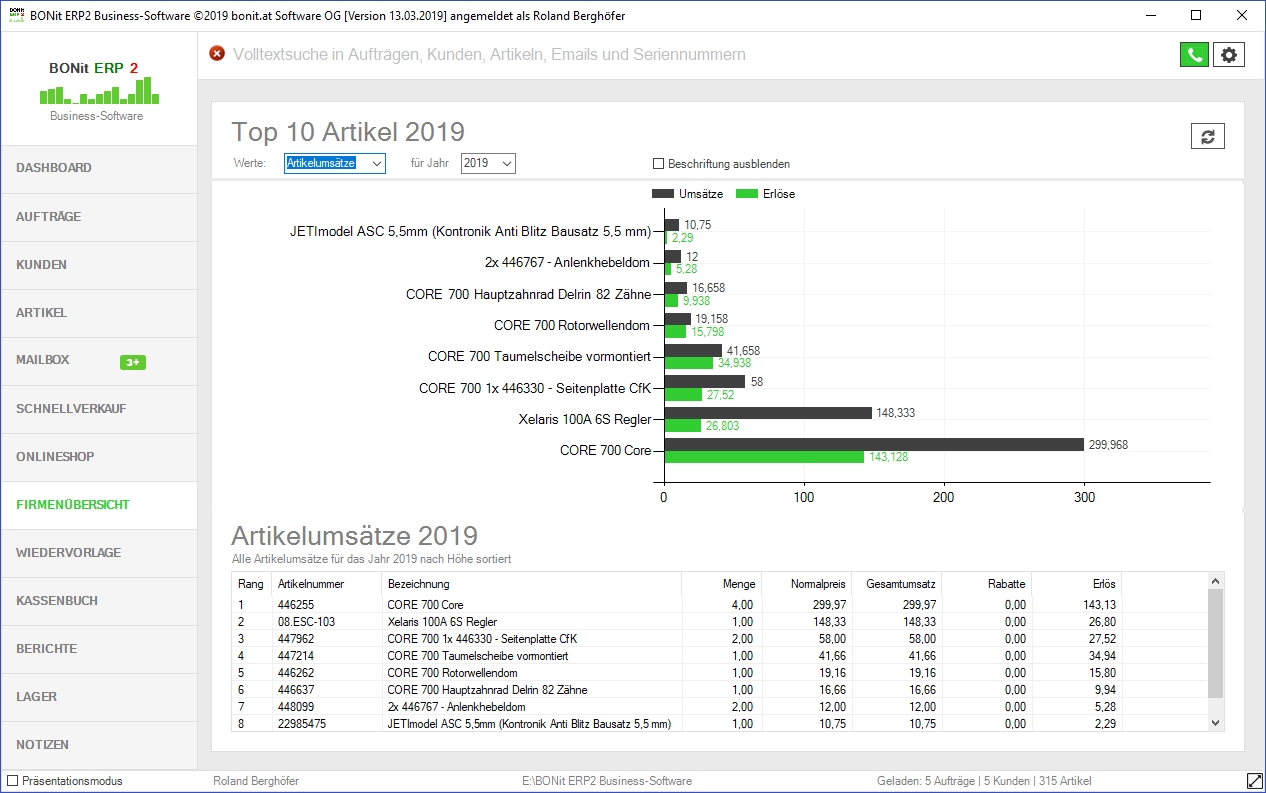Click the Artikelumsätze 2019 heading
Image resolution: width=1266 pixels, height=793 pixels.
tap(354, 536)
